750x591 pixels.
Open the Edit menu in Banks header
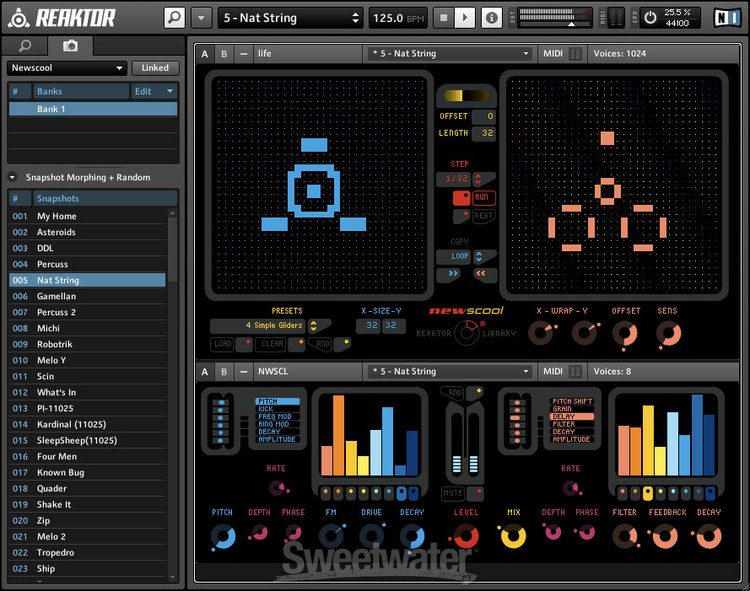point(153,91)
